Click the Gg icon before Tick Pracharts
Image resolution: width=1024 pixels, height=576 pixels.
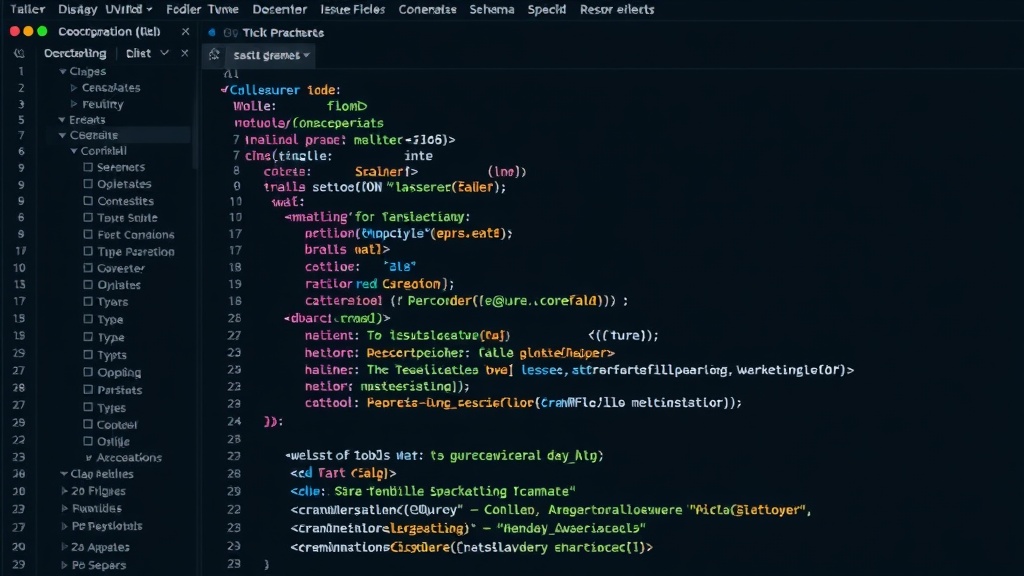230,33
